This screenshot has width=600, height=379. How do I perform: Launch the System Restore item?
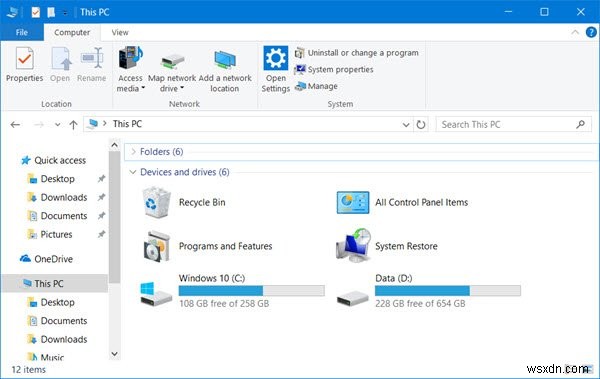coord(387,246)
